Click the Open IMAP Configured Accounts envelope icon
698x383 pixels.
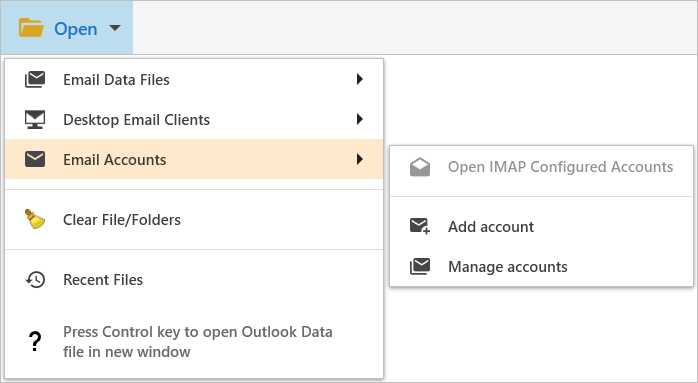[x=420, y=167]
